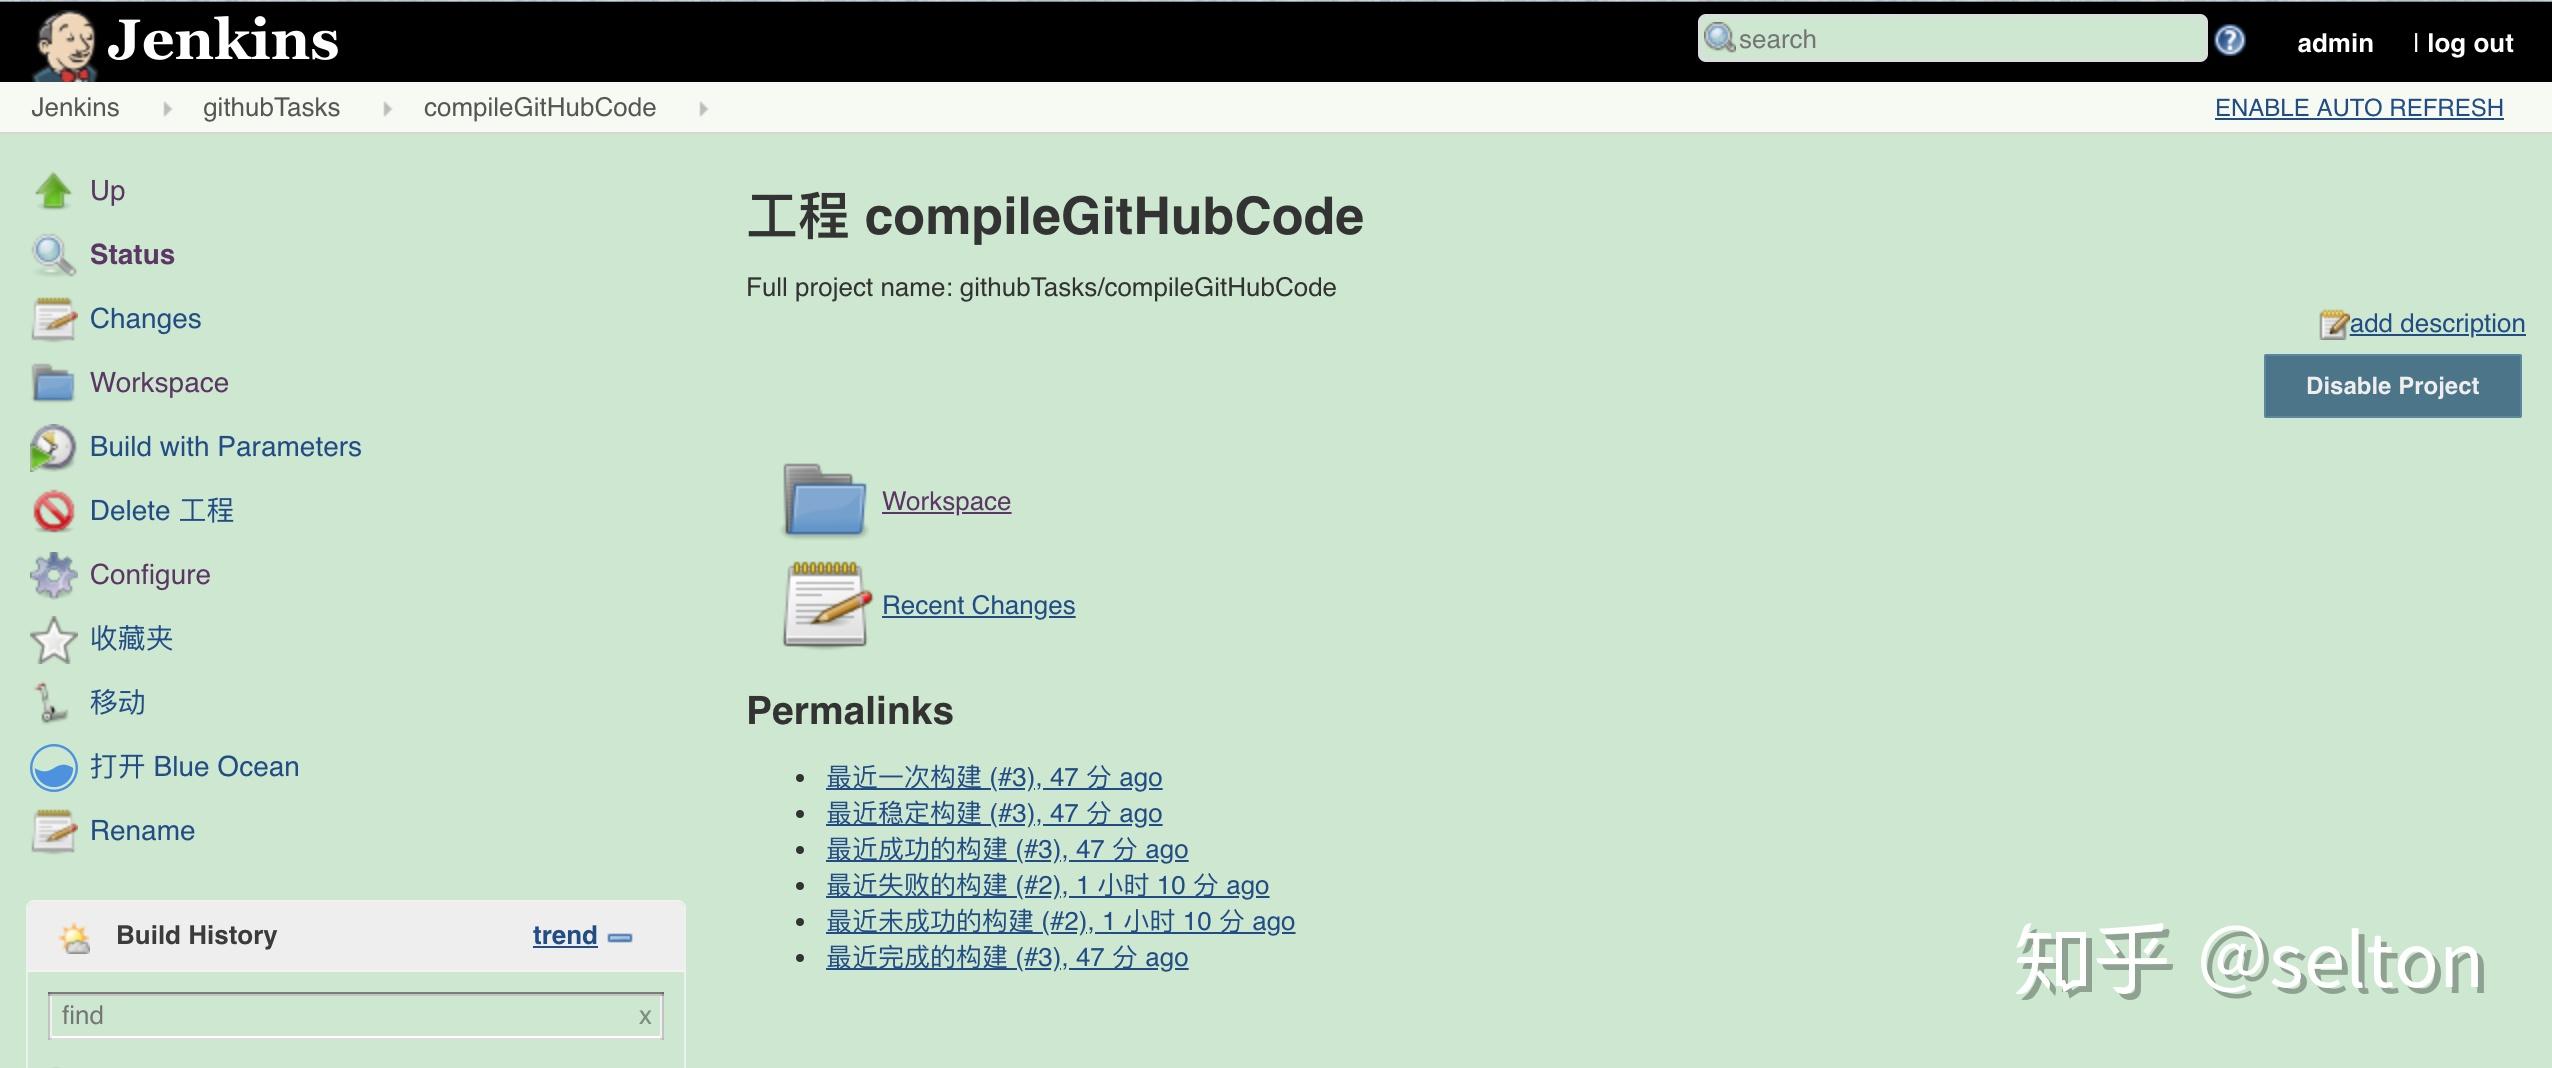Click the sidebar Workspace folder icon
This screenshot has height=1068, width=2552.
click(53, 383)
